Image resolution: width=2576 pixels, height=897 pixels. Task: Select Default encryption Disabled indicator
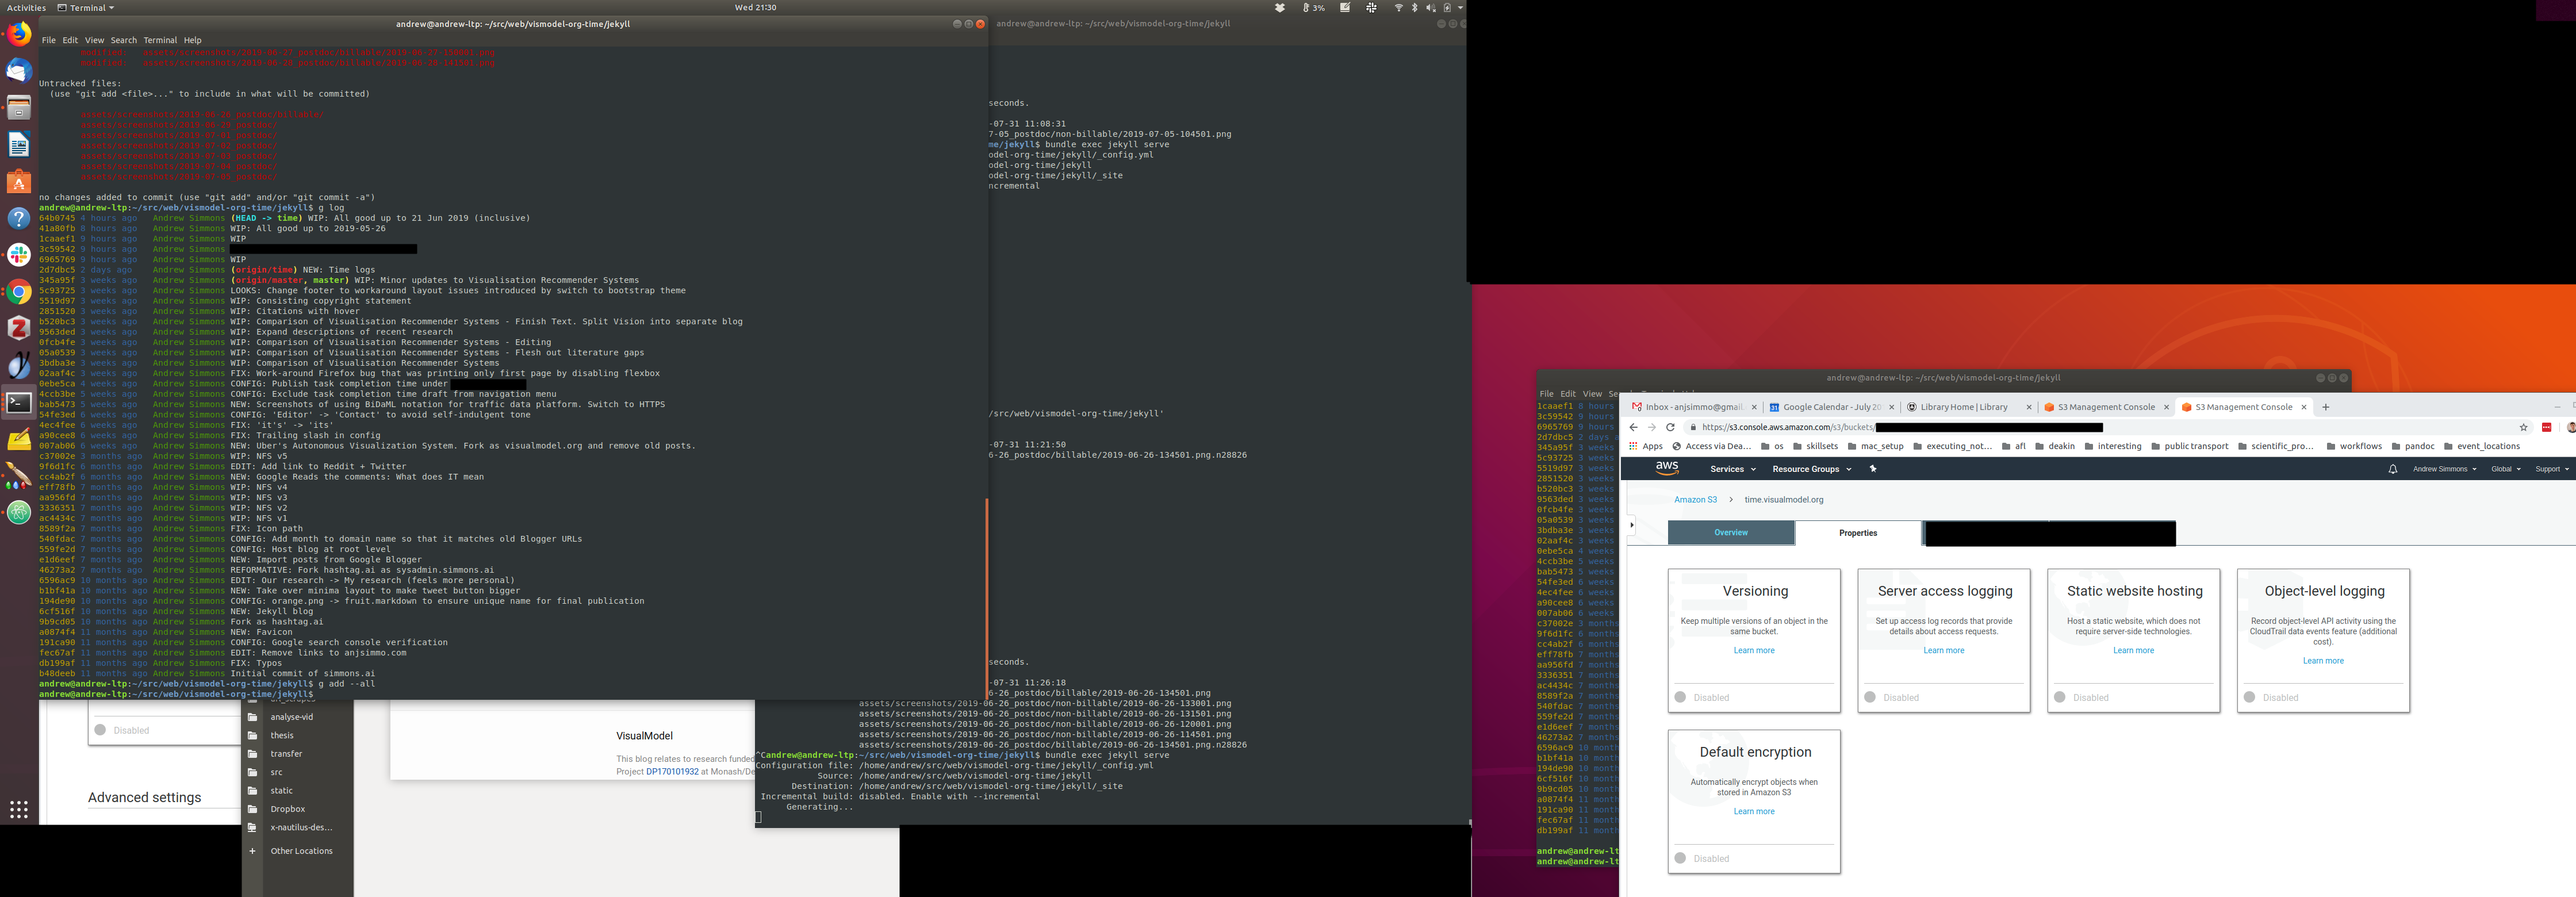pyautogui.click(x=1680, y=858)
